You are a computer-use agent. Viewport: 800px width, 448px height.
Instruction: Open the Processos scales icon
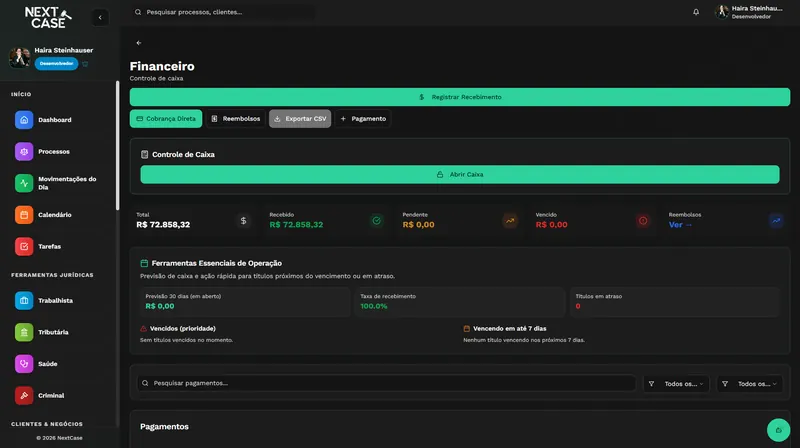point(24,152)
